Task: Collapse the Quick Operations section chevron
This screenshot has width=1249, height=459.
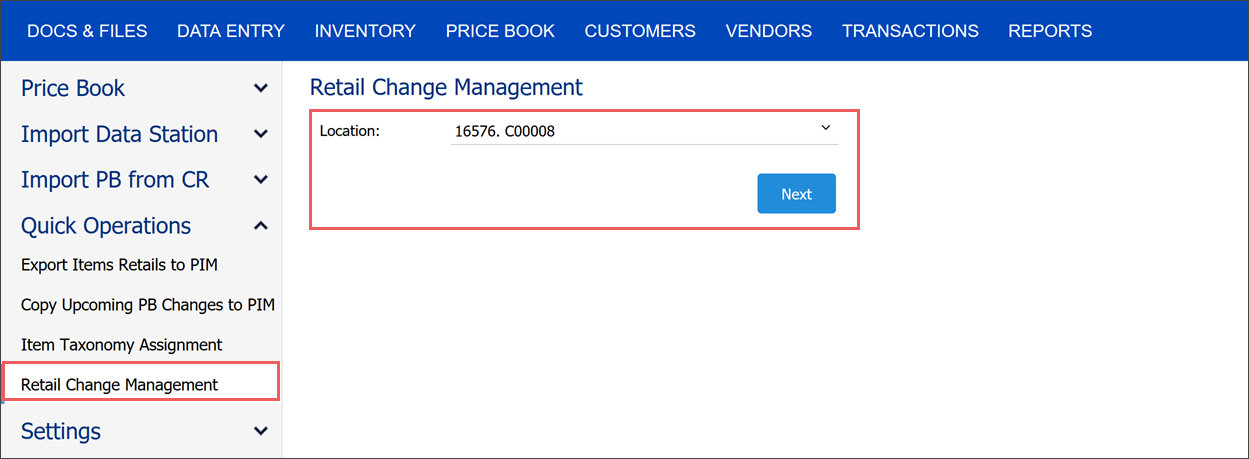Action: pos(261,226)
